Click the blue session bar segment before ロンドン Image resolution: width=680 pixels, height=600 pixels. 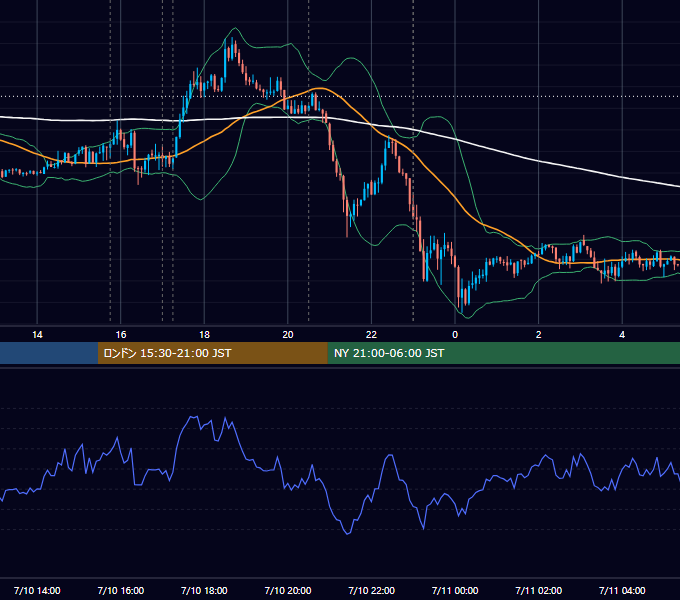[49, 353]
